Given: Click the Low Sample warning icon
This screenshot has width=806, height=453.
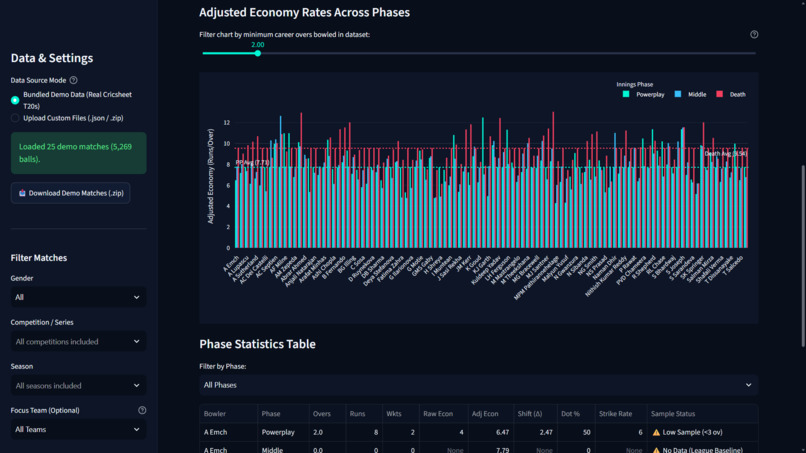Looking at the screenshot, I should tap(656, 432).
